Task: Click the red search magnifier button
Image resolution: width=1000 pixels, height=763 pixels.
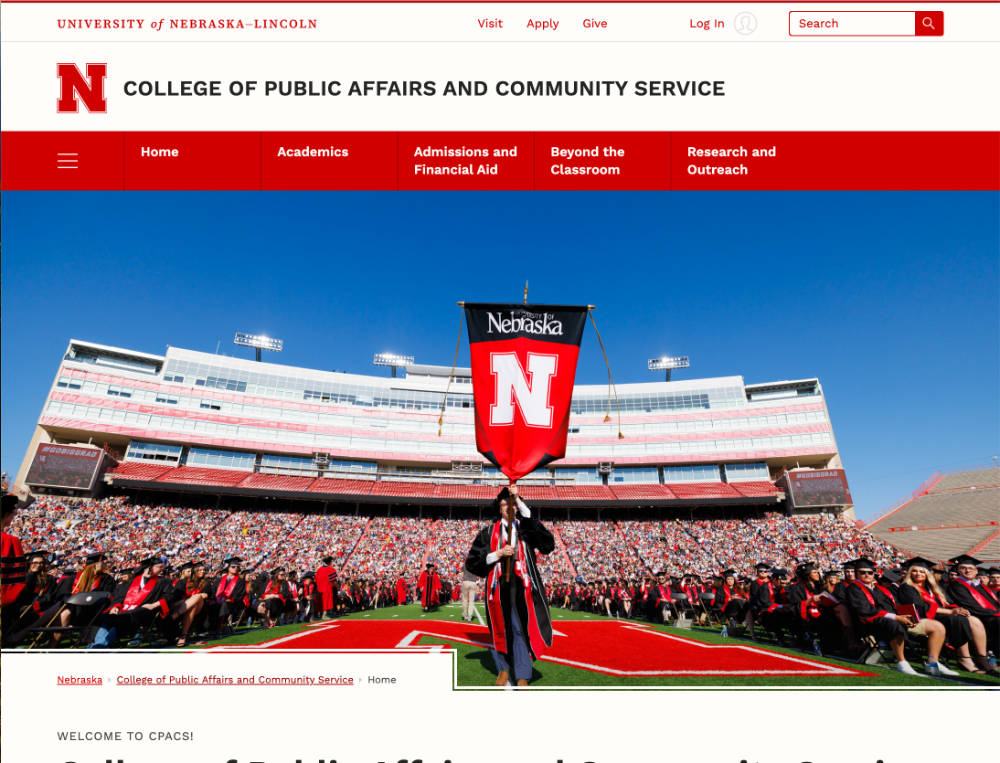Action: click(929, 24)
